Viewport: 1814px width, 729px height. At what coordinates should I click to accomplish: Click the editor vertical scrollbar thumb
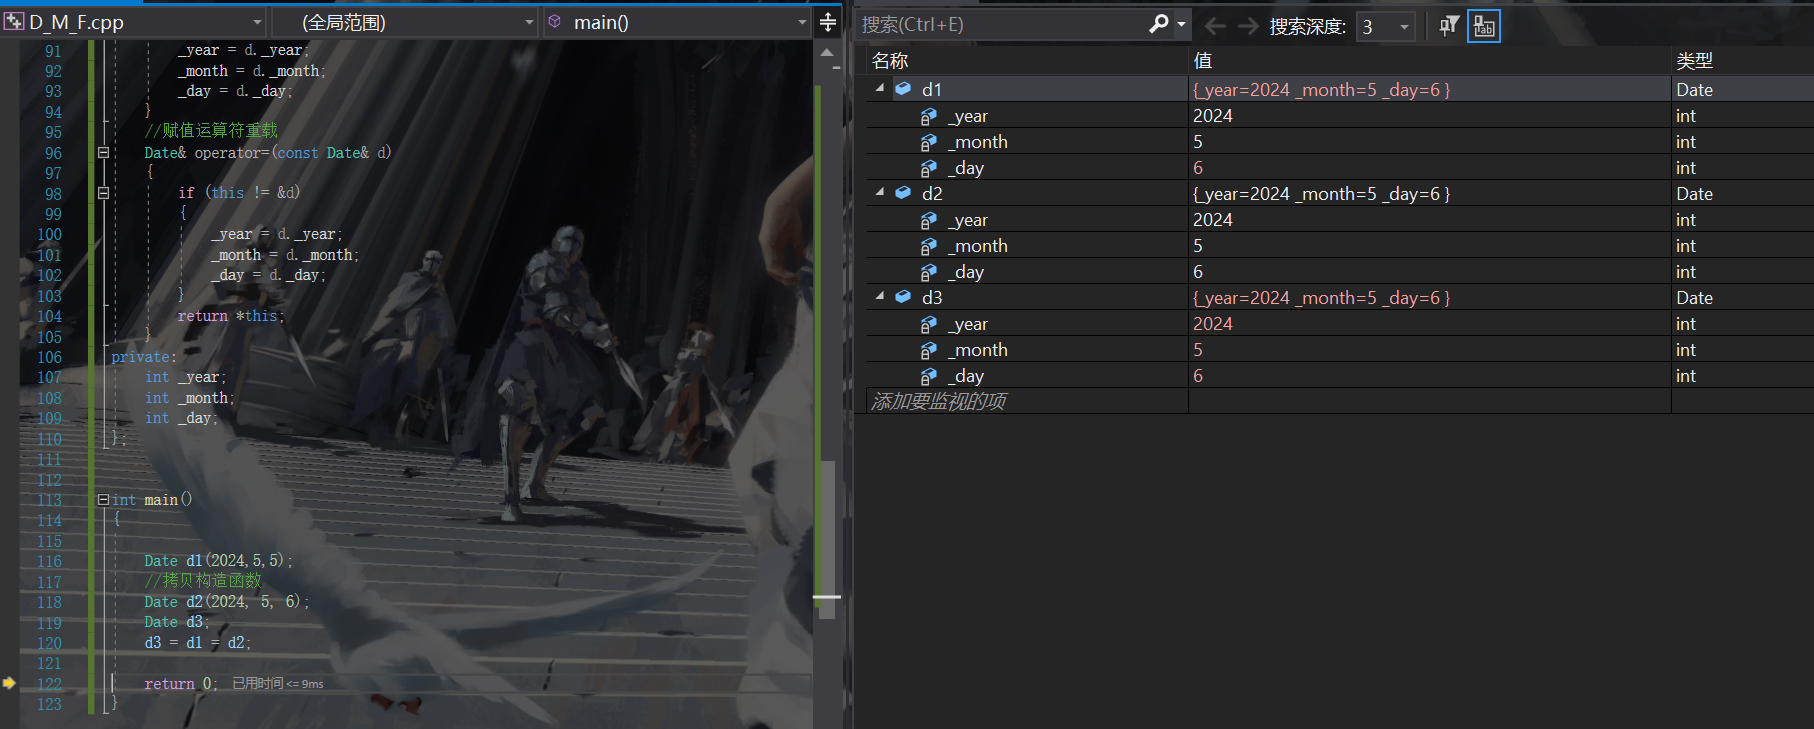pyautogui.click(x=827, y=539)
